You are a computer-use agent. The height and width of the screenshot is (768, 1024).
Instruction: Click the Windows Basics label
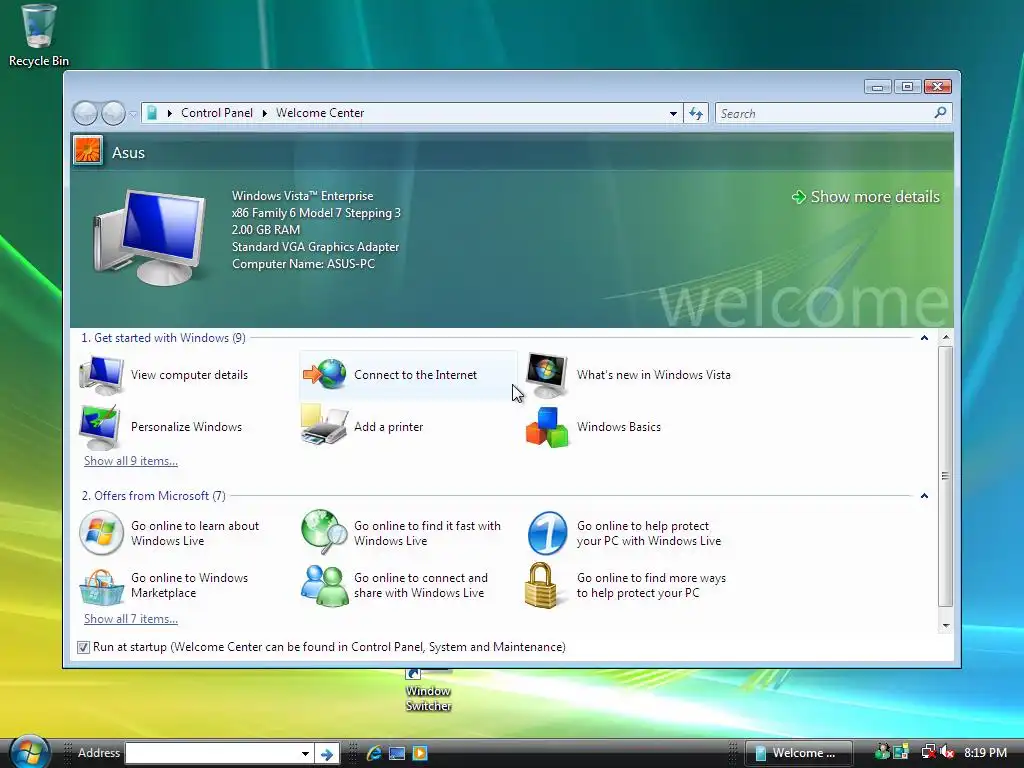(x=618, y=427)
